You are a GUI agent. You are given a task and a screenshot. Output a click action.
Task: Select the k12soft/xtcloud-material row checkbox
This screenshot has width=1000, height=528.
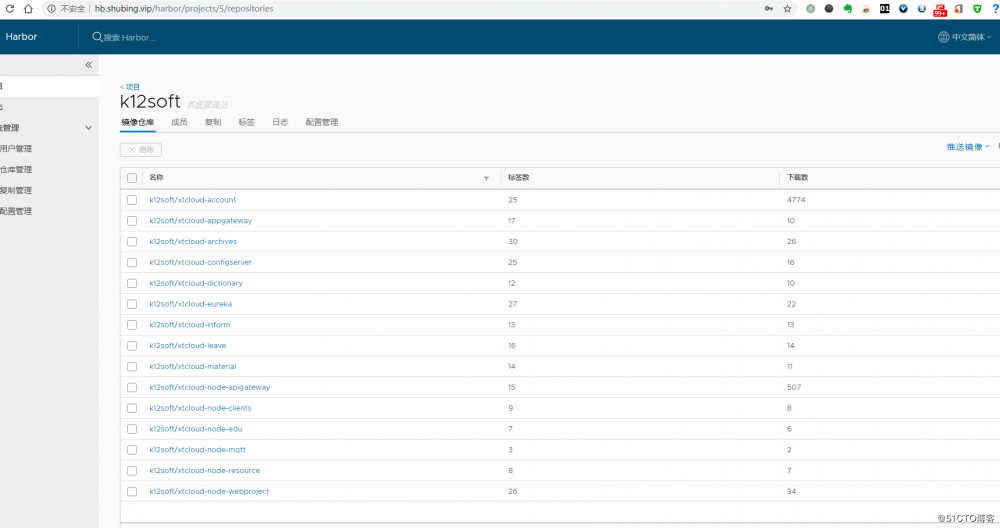coord(132,367)
